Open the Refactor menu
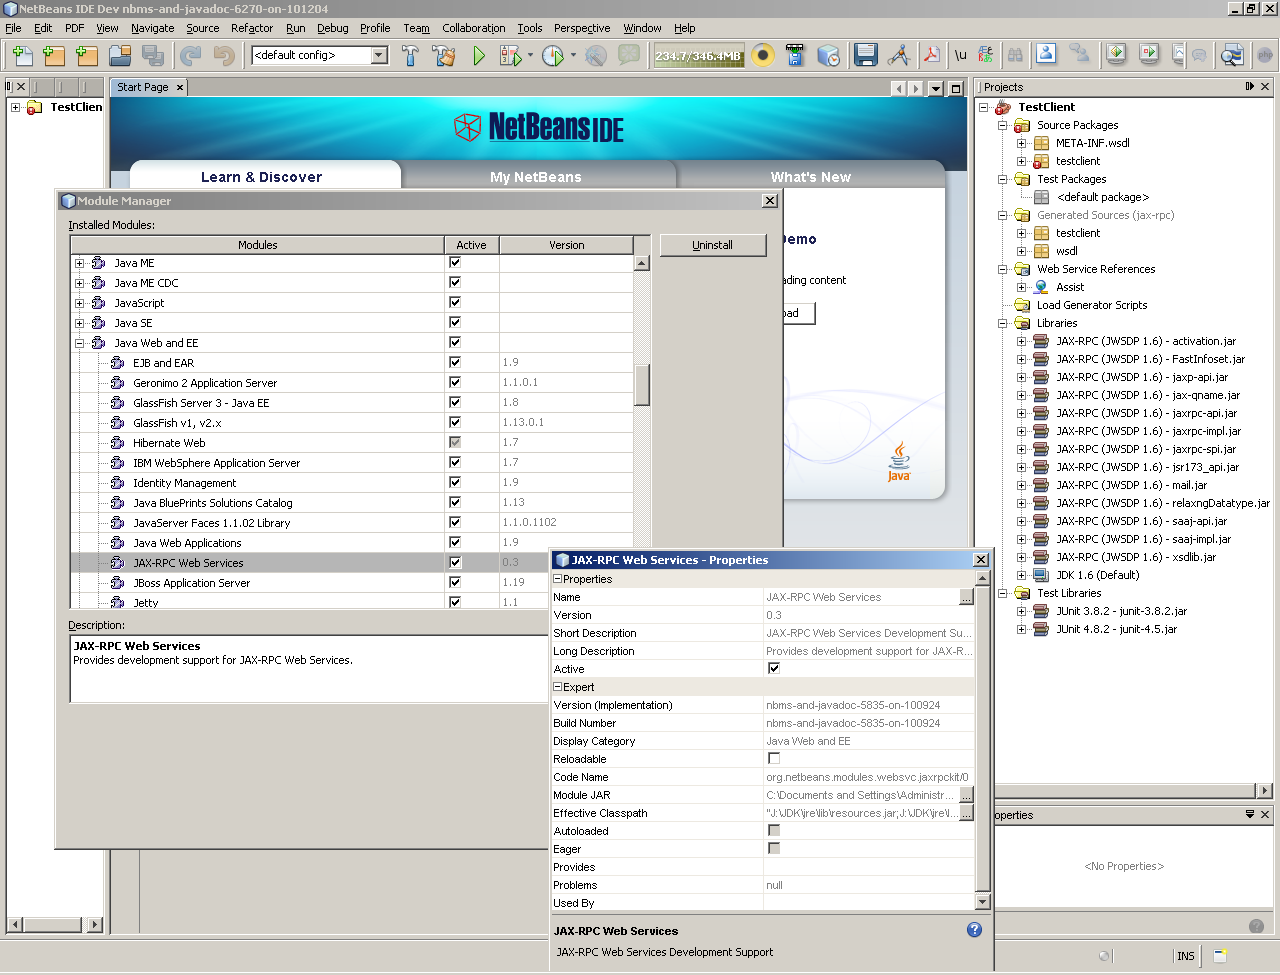This screenshot has height=975, width=1280. coord(252,28)
